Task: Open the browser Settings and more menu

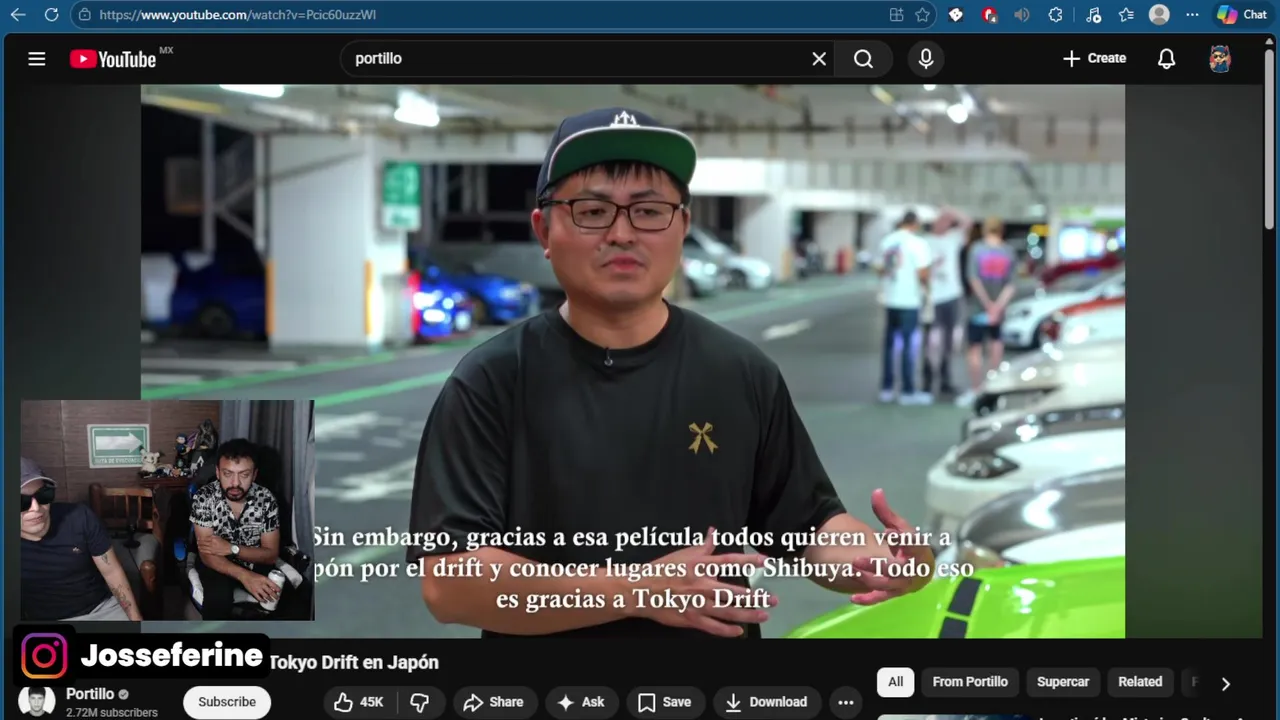Action: 1191,15
